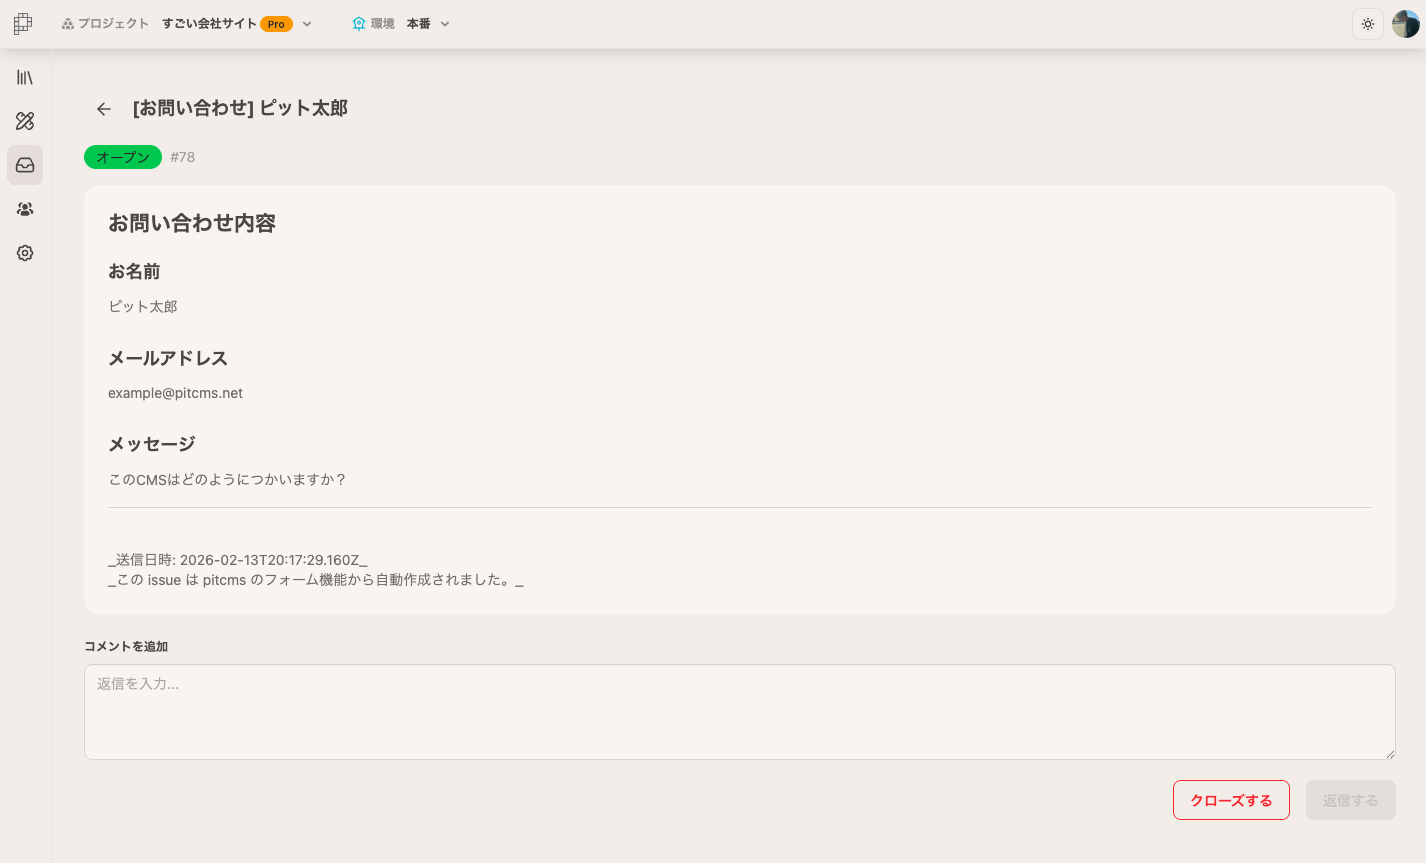
Task: Open the user avatar menu
Action: click(1406, 24)
